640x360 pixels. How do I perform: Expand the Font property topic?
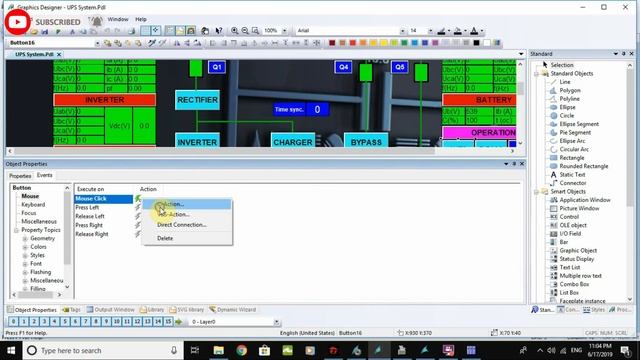click(25, 264)
